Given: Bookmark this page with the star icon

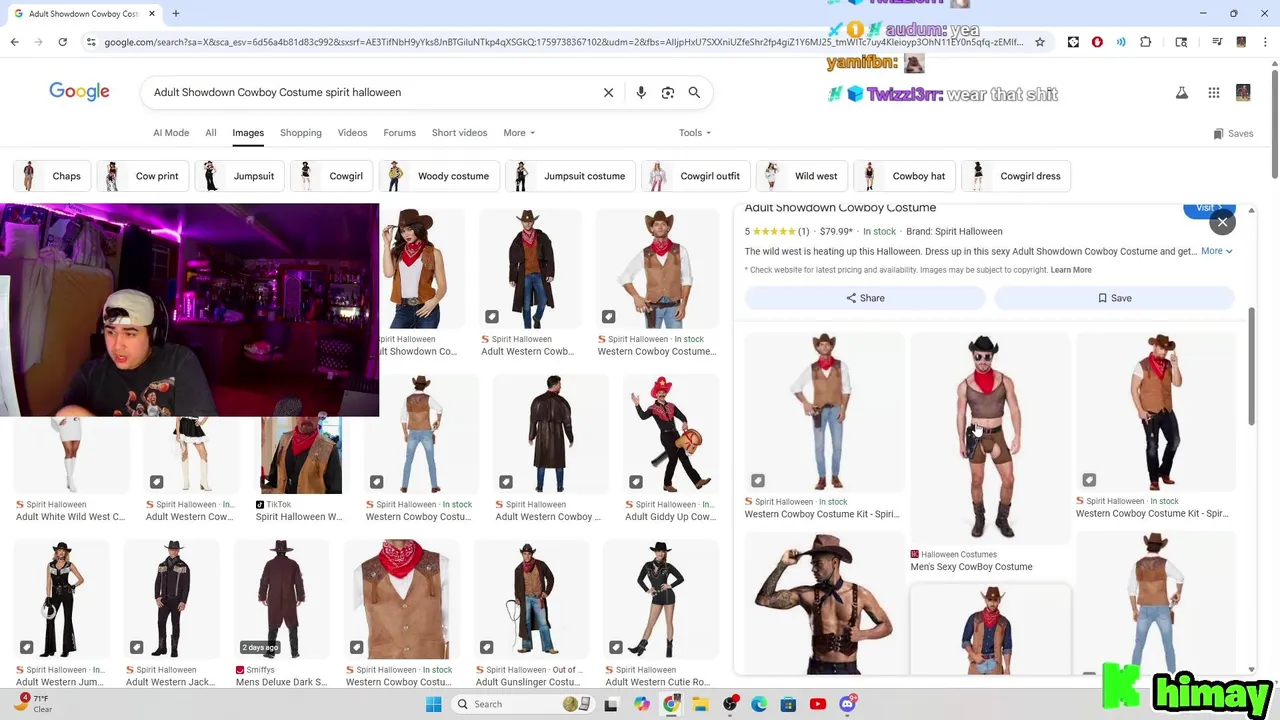Looking at the screenshot, I should pyautogui.click(x=1040, y=42).
